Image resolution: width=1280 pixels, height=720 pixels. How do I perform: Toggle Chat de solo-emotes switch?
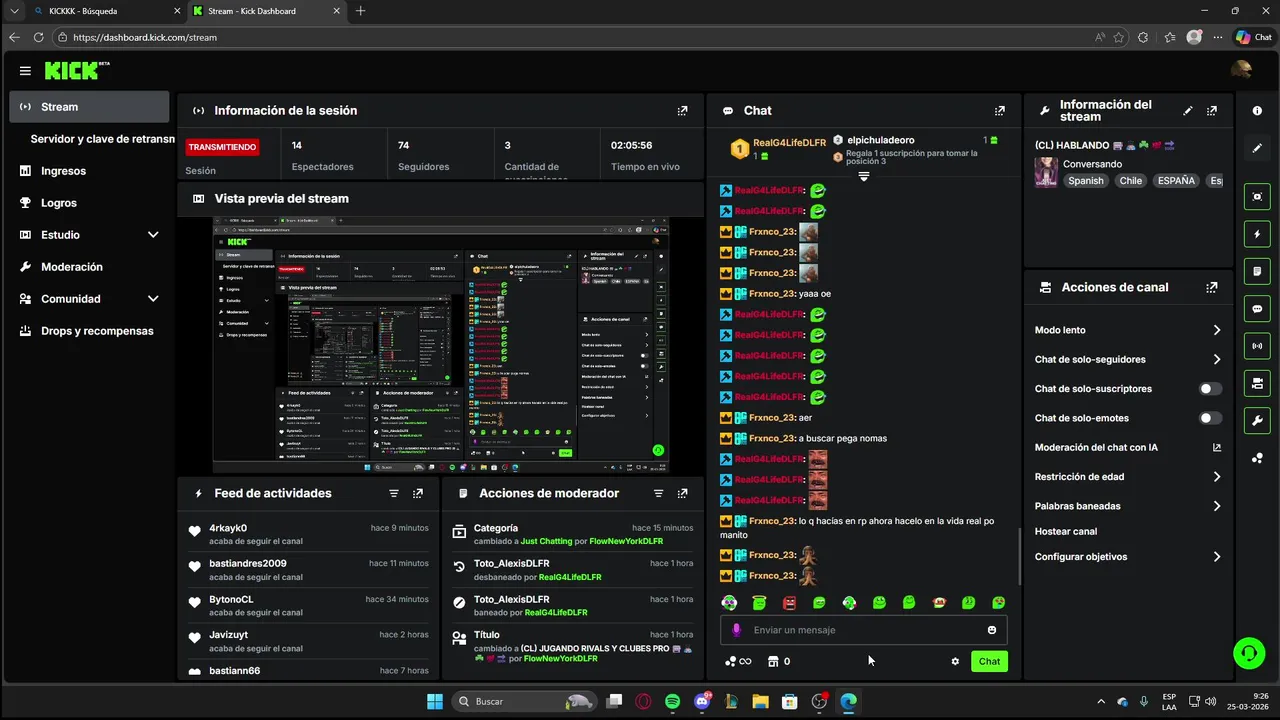[1210, 418]
